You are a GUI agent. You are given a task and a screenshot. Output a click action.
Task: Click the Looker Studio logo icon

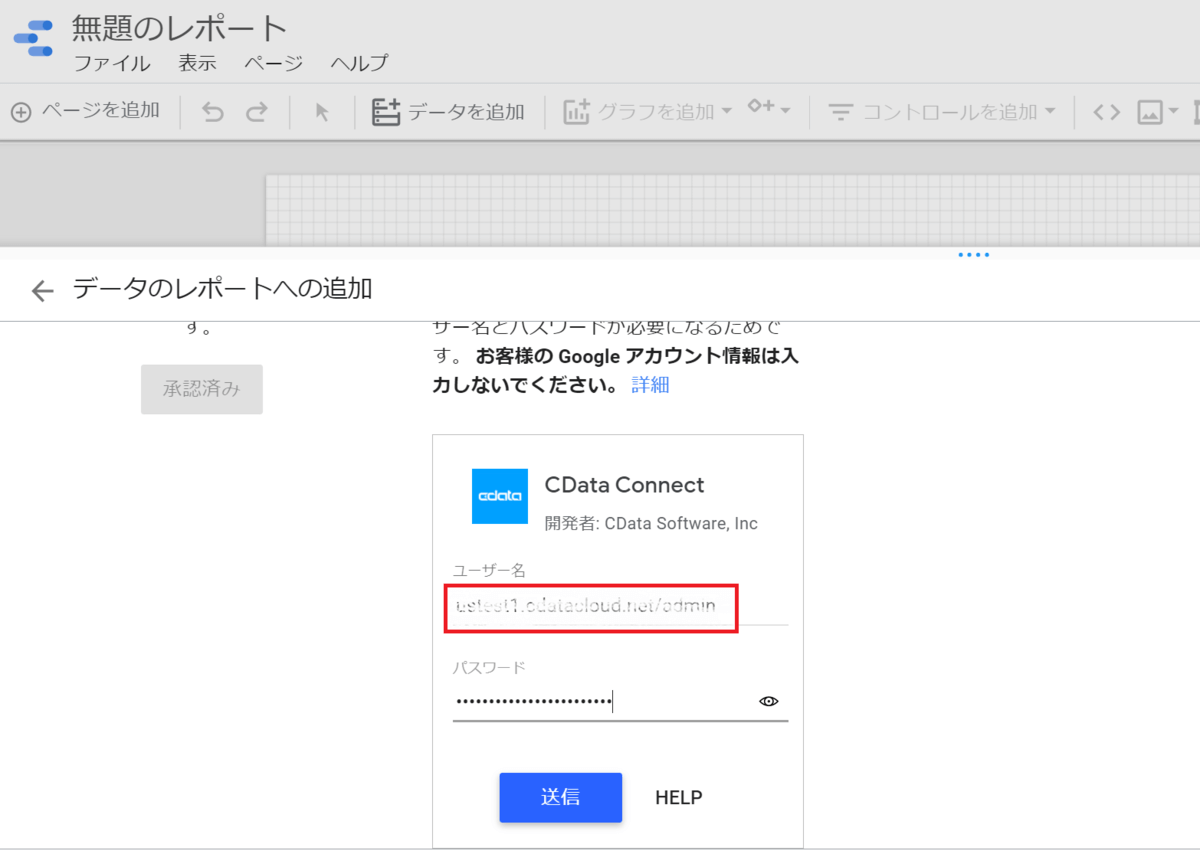click(x=33, y=39)
